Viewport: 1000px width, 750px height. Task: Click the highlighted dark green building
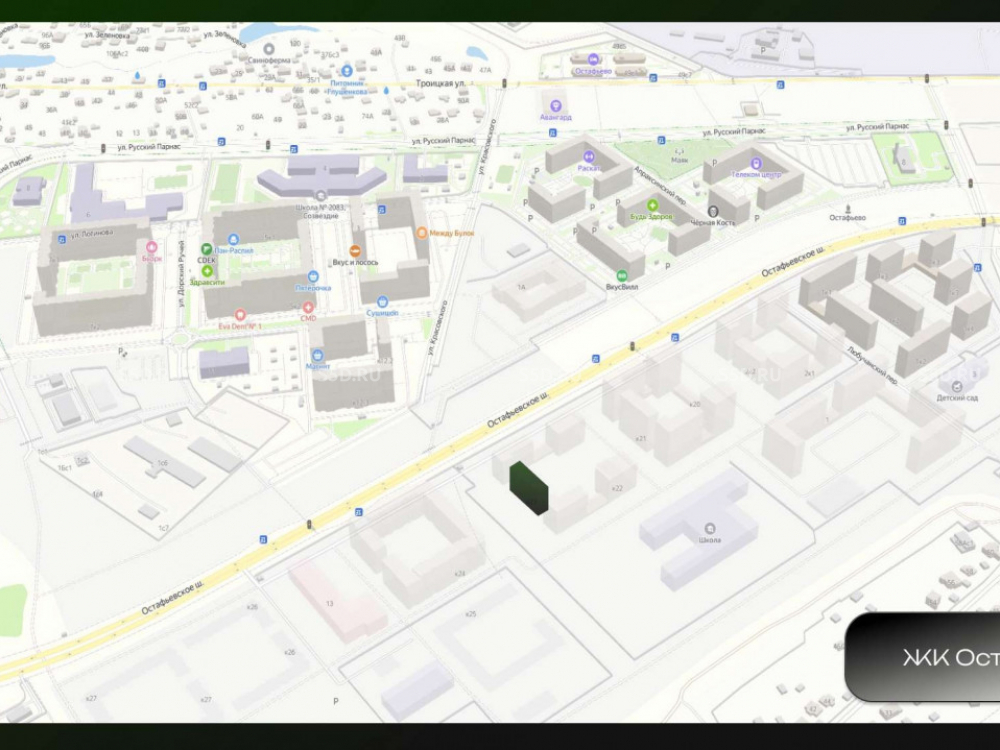pyautogui.click(x=528, y=488)
